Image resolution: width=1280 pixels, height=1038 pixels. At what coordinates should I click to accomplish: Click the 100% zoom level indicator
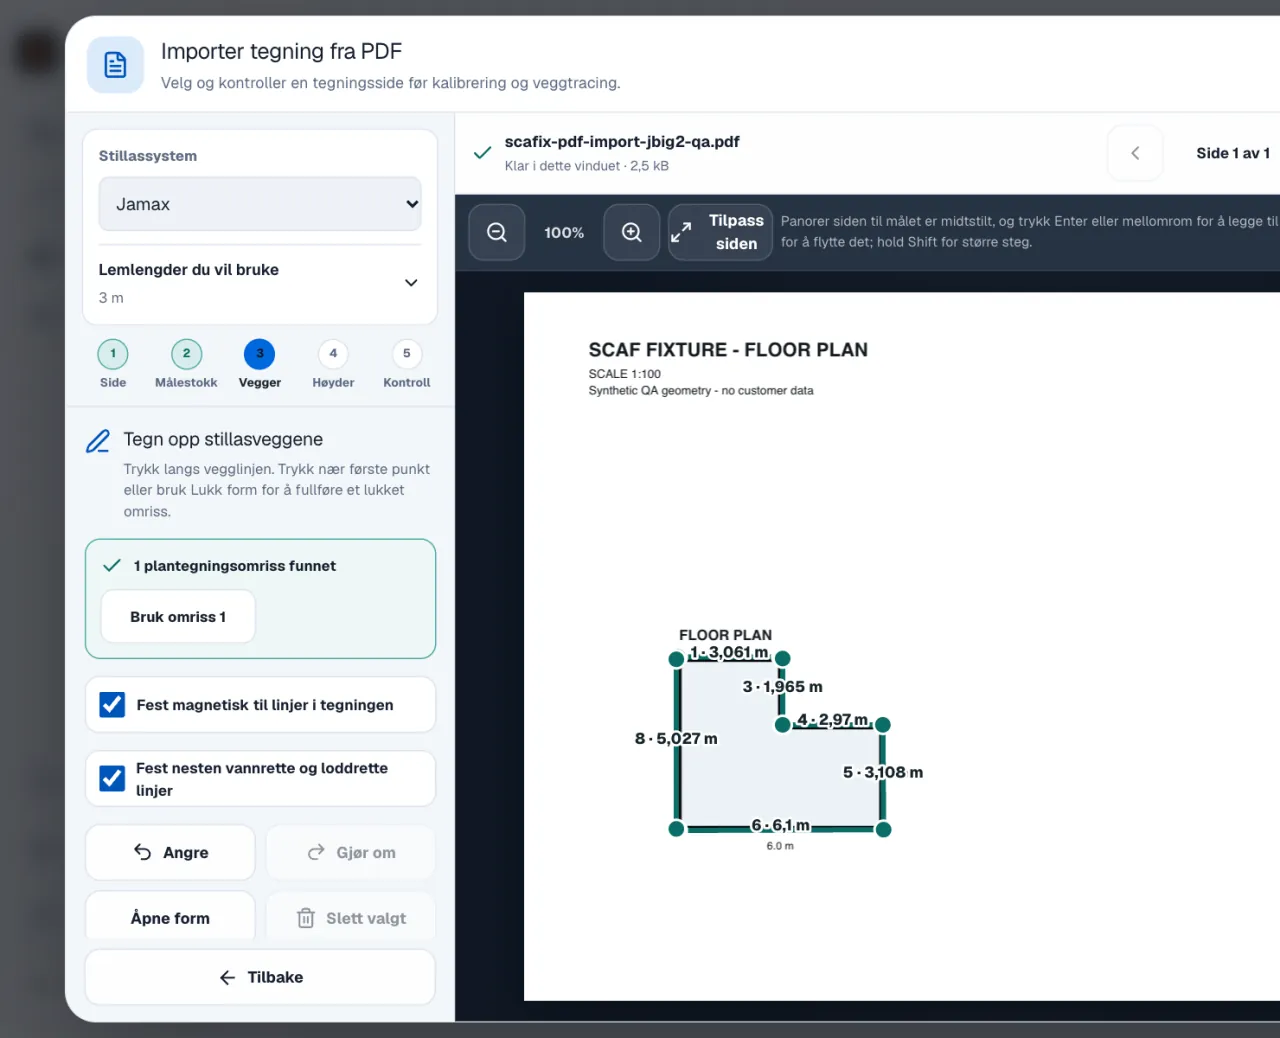[x=564, y=232]
